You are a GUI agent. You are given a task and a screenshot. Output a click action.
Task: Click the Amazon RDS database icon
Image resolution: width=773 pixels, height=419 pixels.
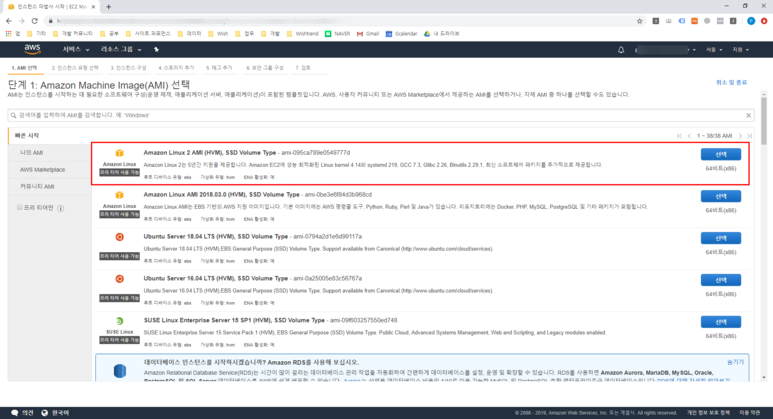(120, 371)
